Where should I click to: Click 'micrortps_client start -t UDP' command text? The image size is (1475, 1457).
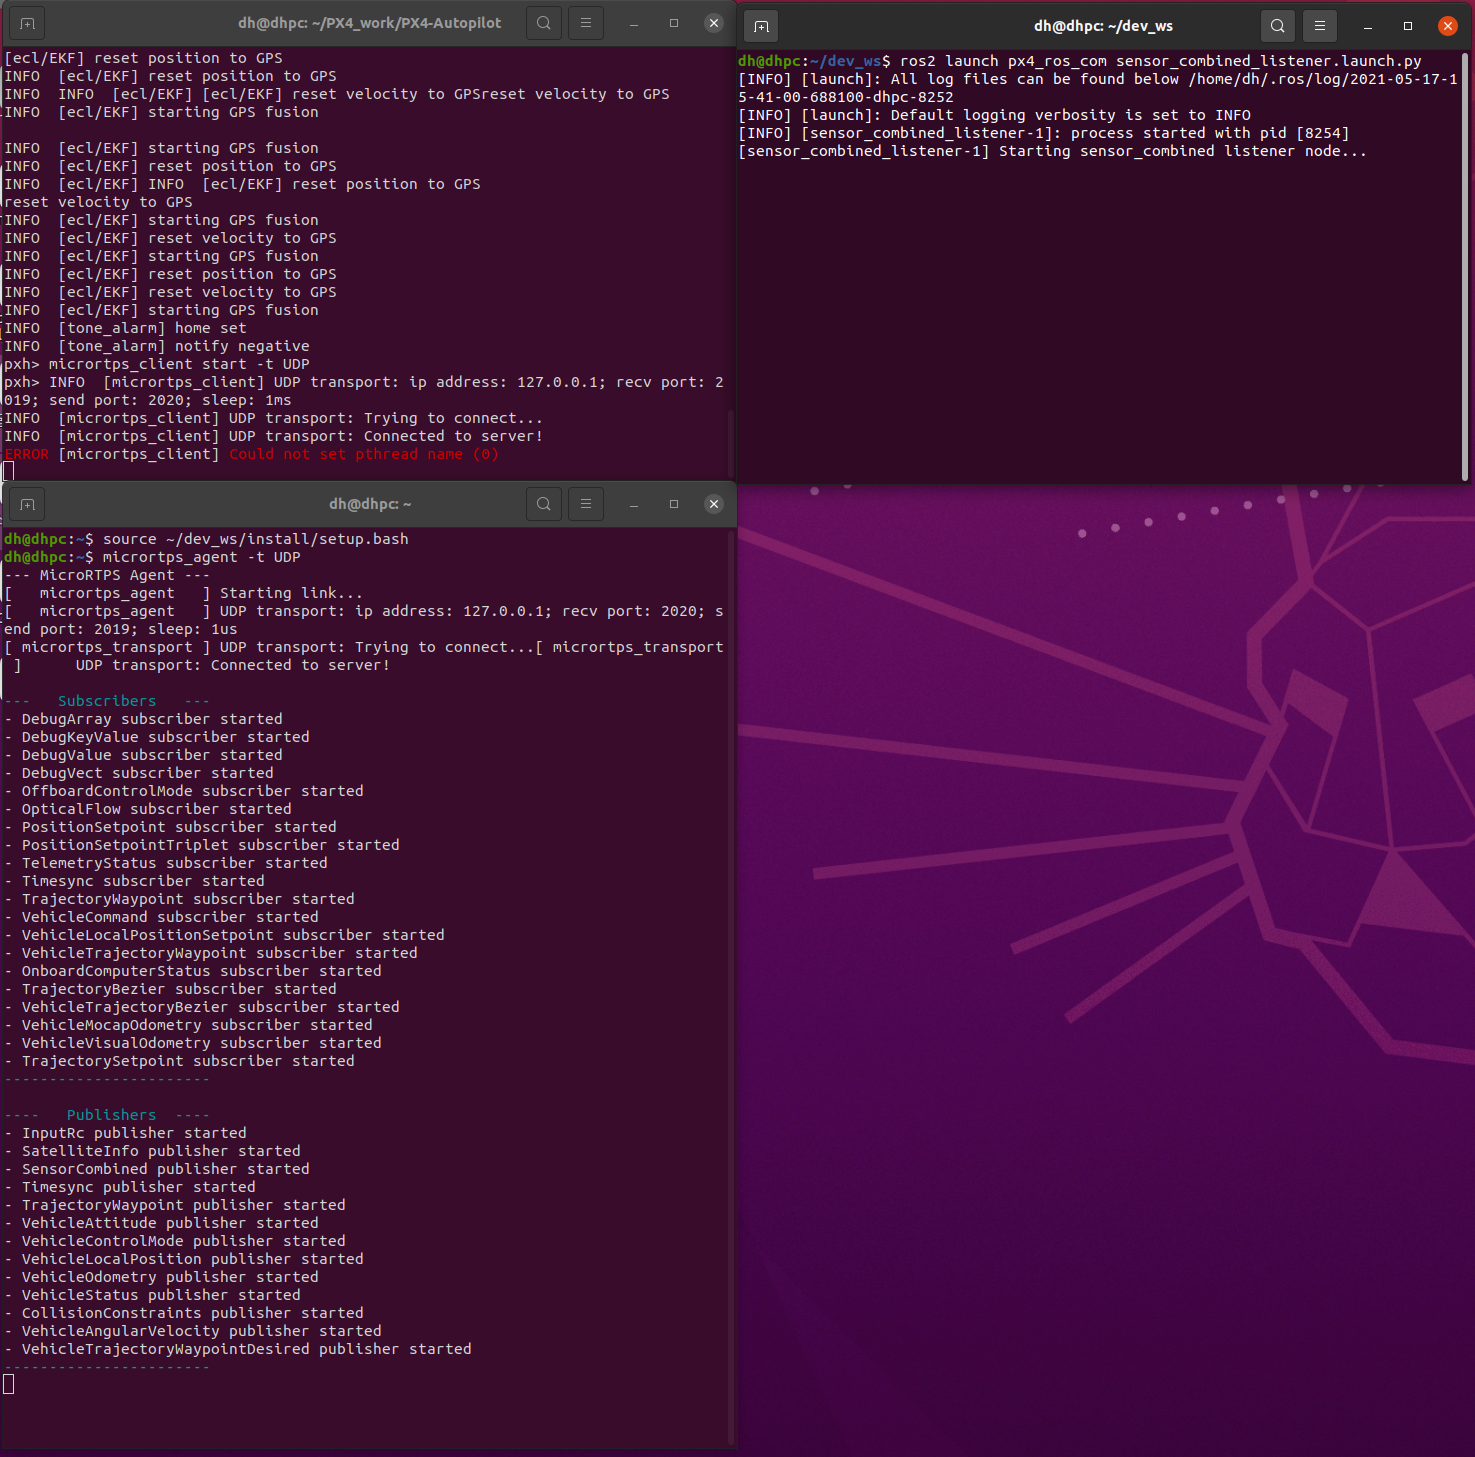tap(179, 364)
